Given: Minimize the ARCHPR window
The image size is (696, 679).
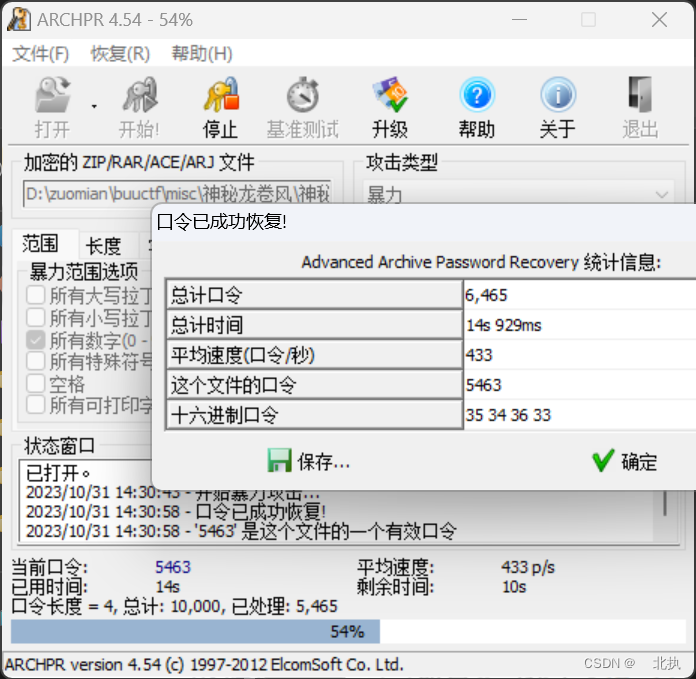Looking at the screenshot, I should (519, 20).
